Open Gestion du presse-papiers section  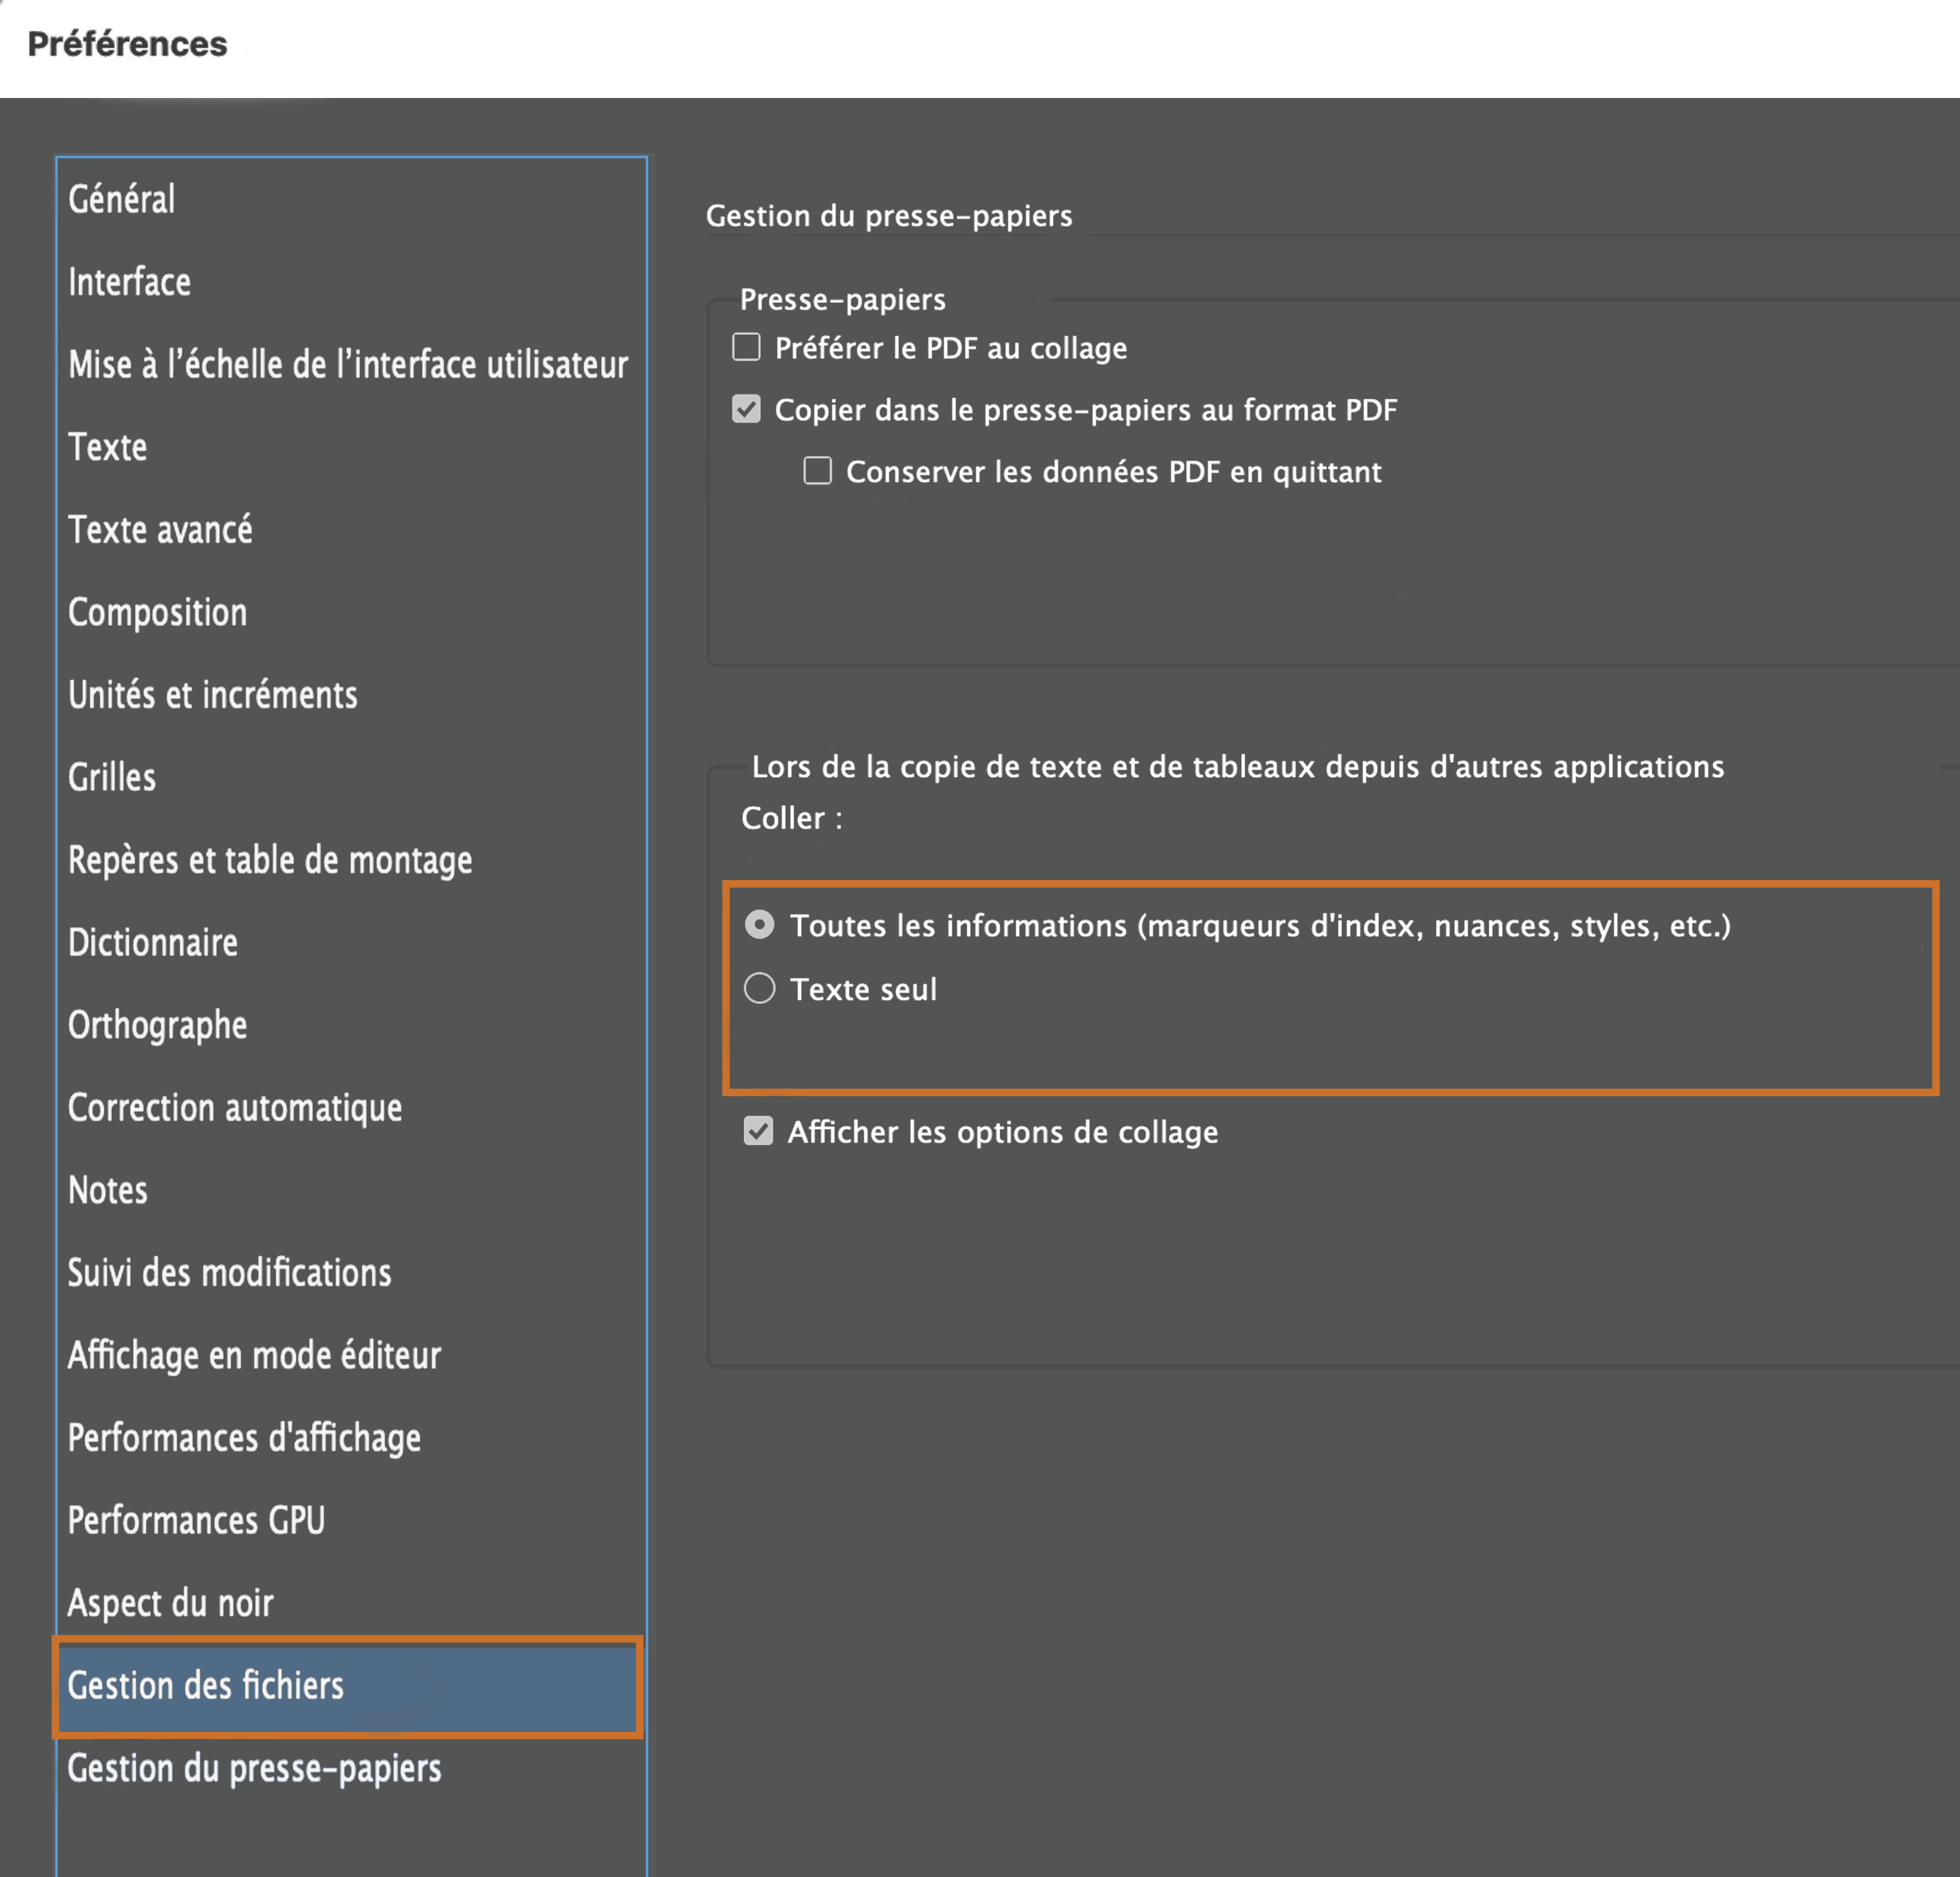255,1768
